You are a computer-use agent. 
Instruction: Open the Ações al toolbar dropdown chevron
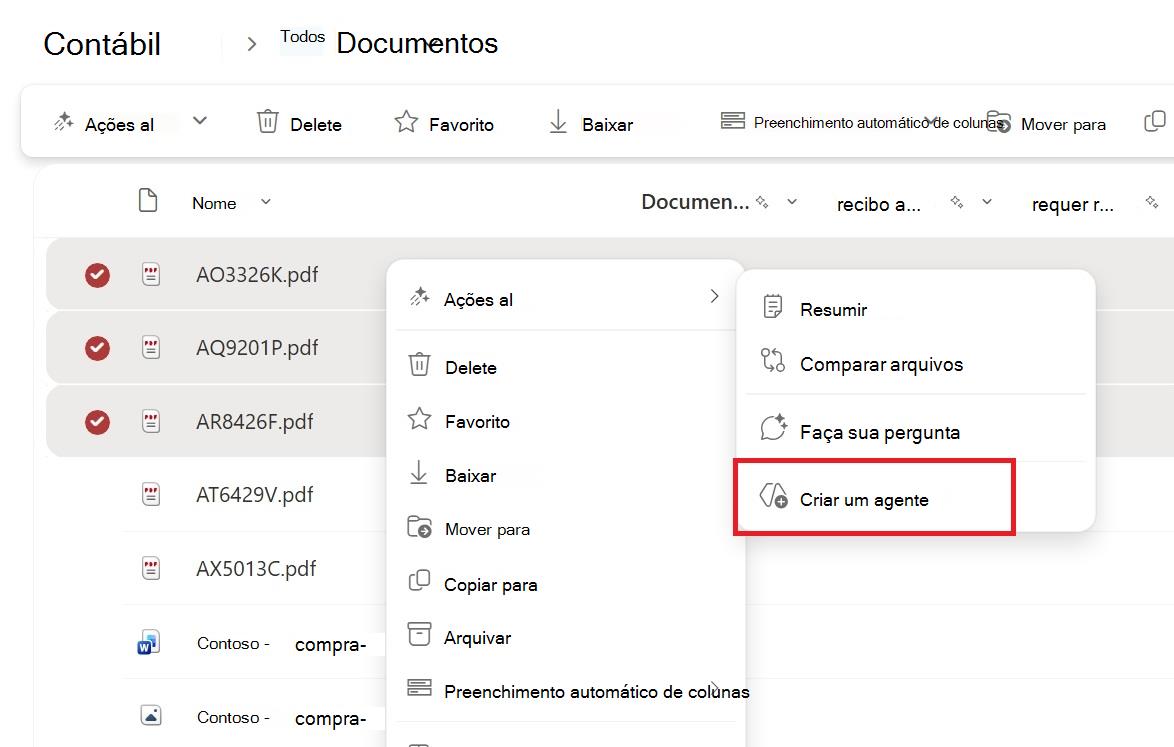[x=199, y=121]
